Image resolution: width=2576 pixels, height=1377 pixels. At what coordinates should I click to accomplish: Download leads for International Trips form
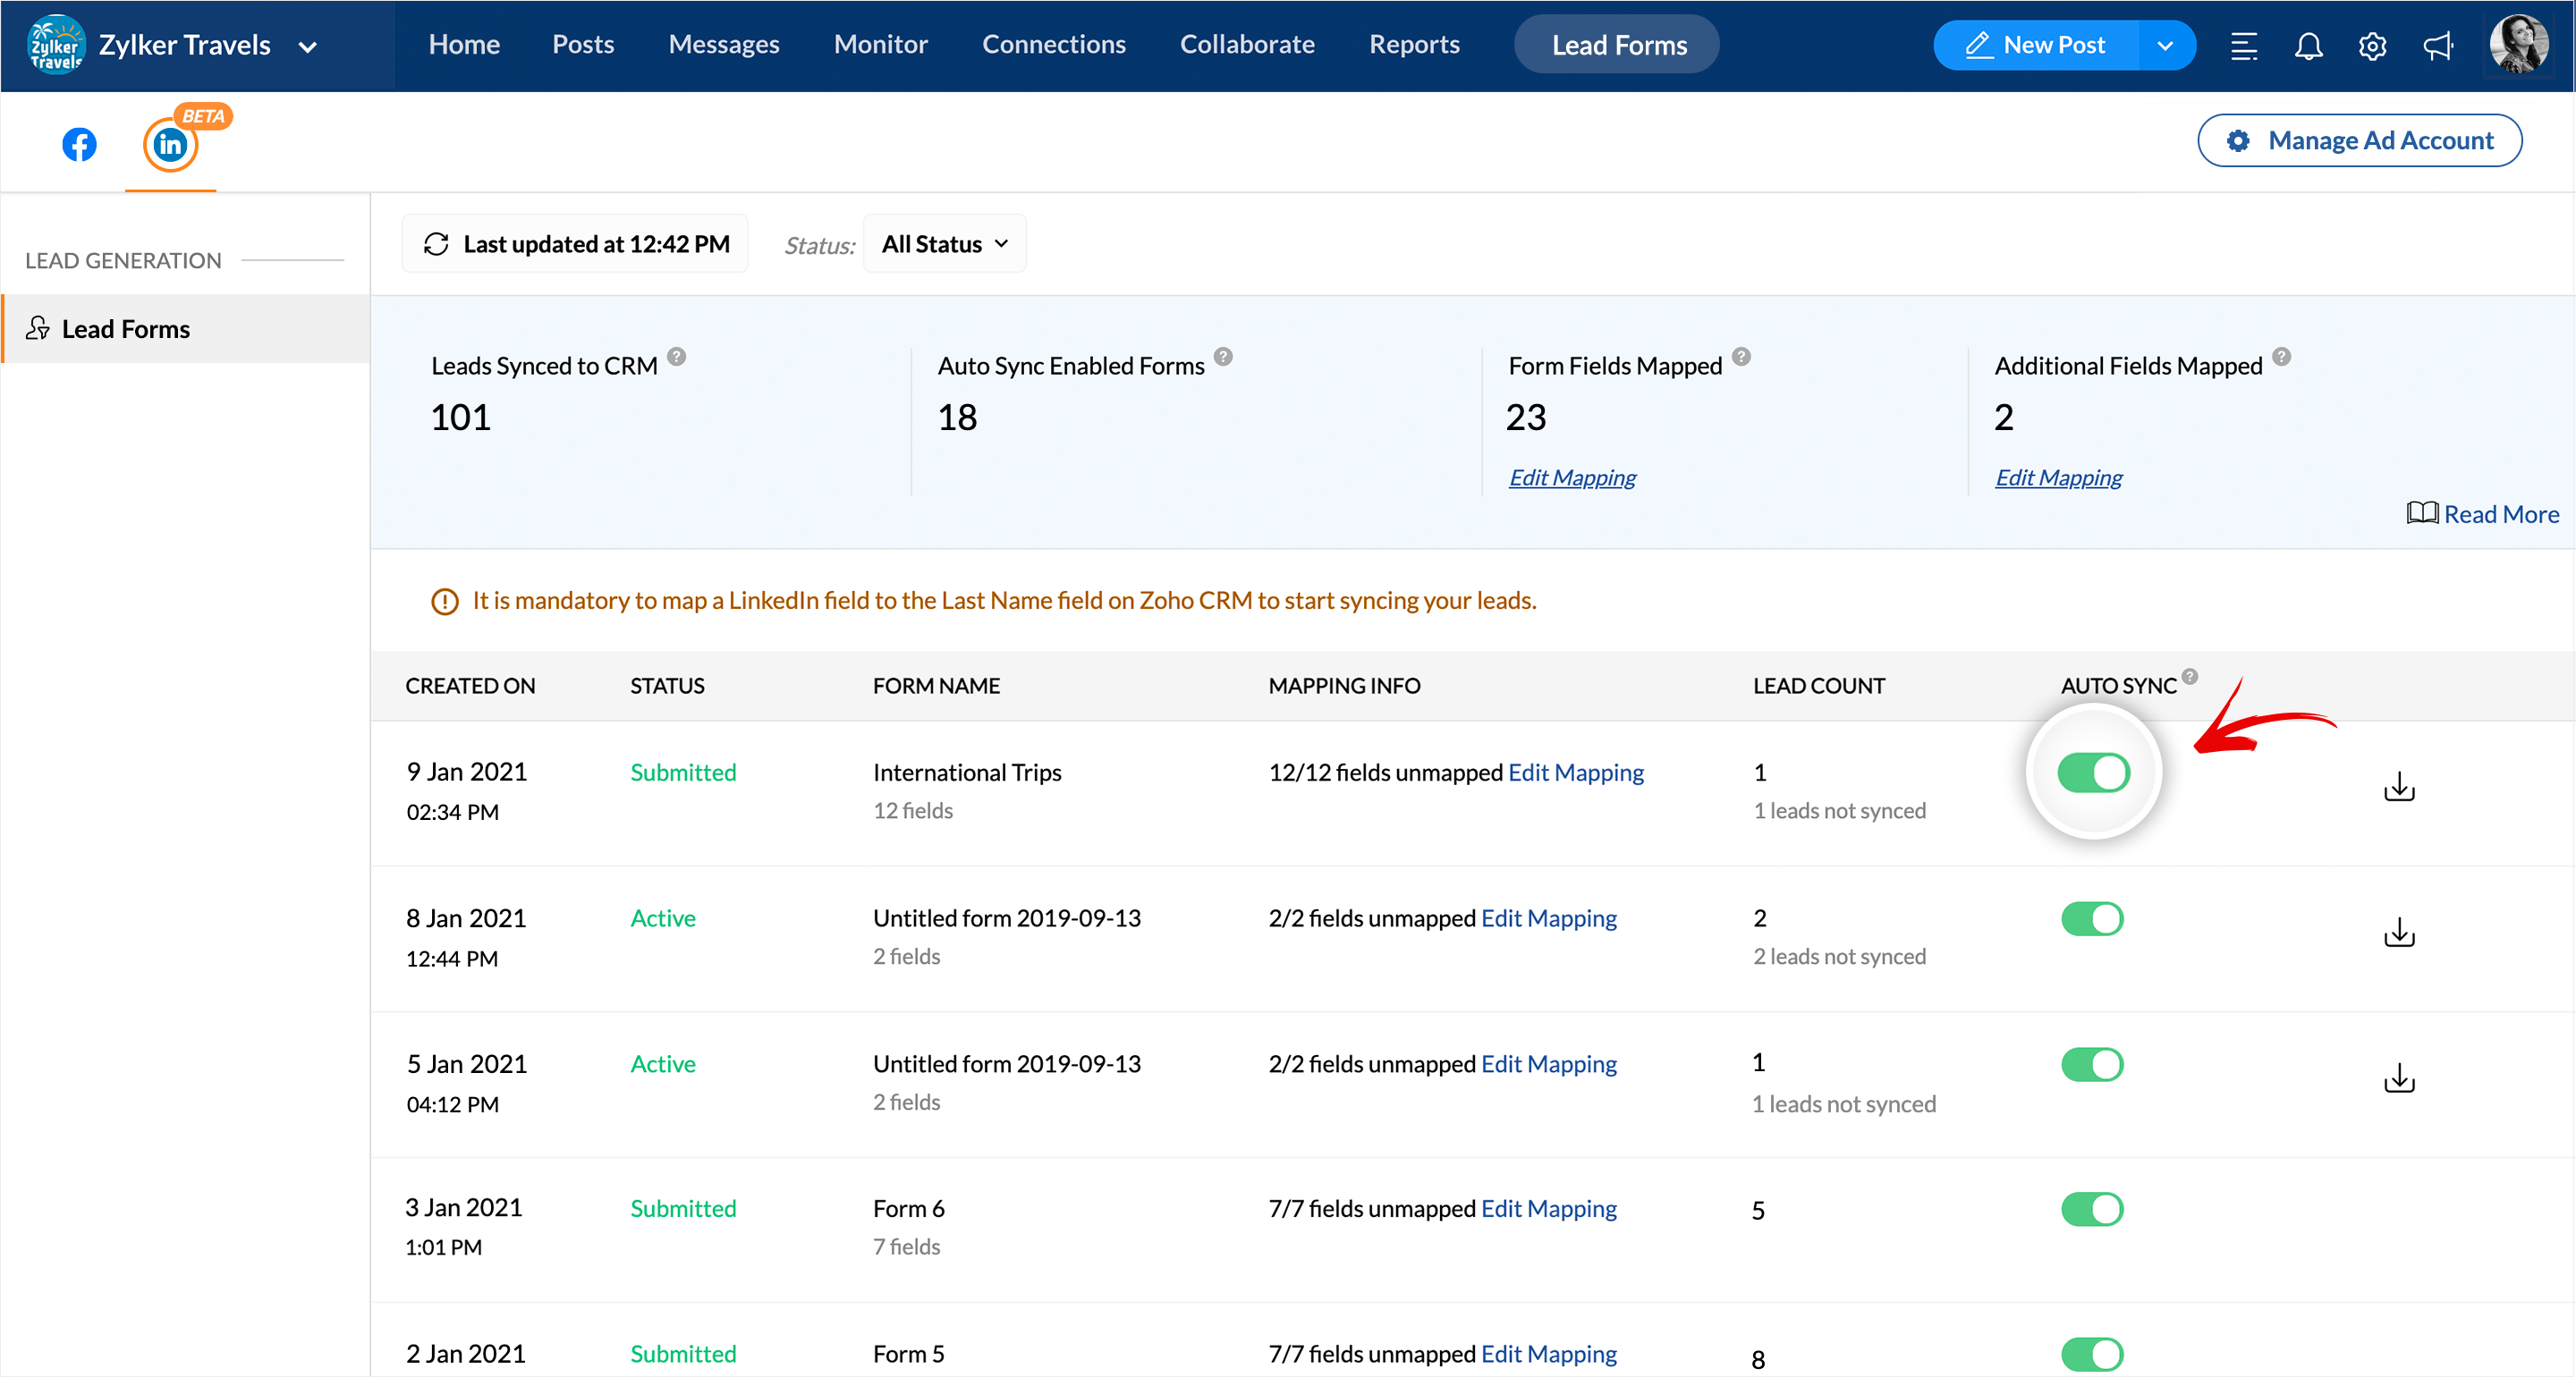[2399, 787]
